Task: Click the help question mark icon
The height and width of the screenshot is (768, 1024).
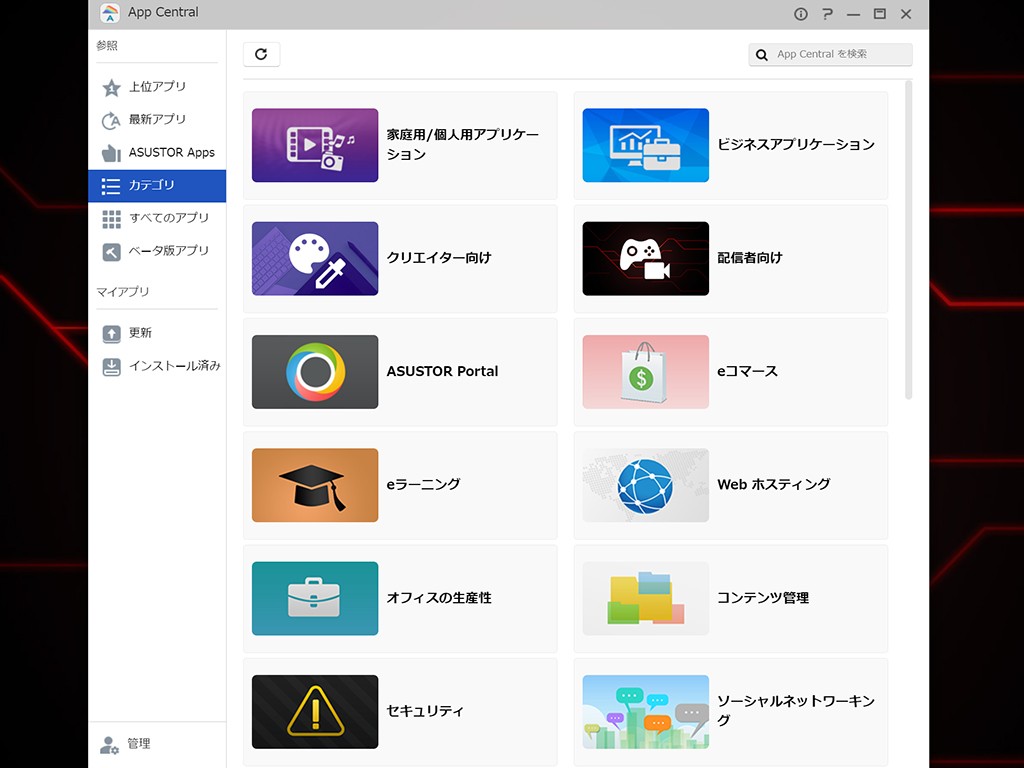Action: [x=827, y=14]
